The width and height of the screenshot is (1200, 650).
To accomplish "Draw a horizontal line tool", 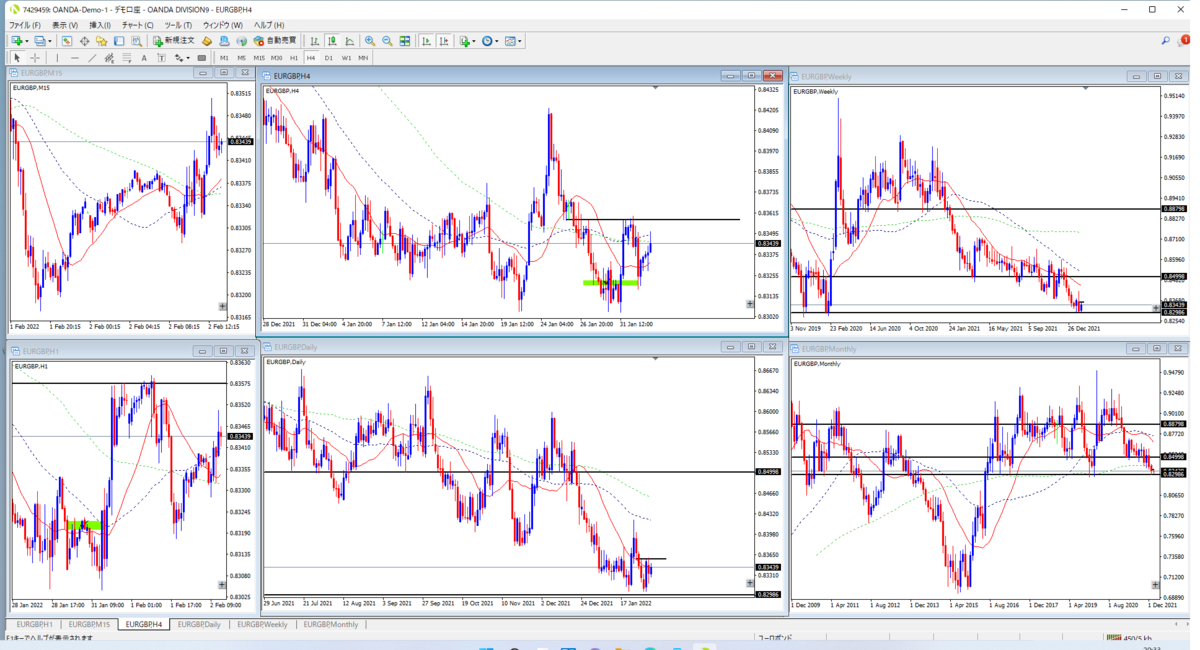I will click(x=75, y=58).
